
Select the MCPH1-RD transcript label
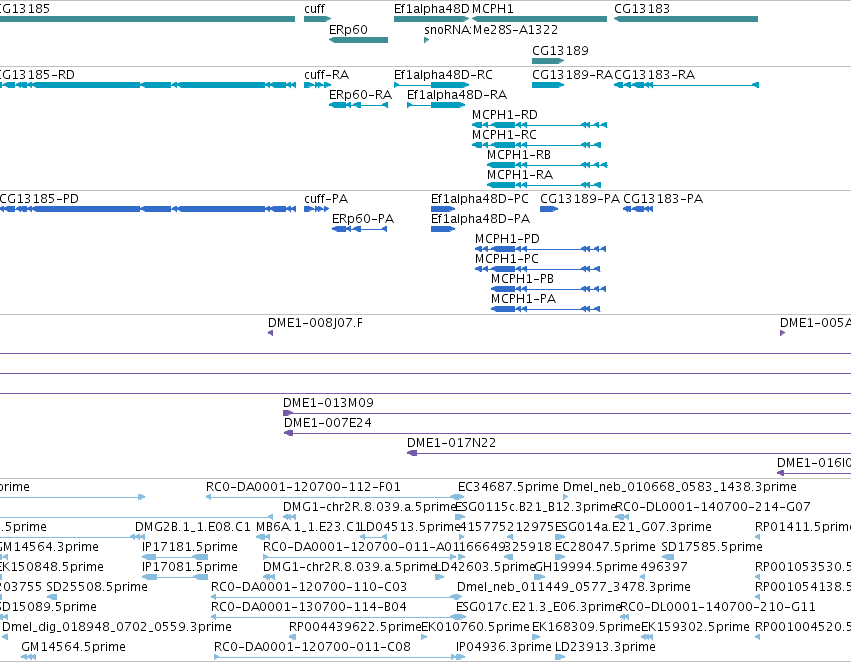(505, 114)
